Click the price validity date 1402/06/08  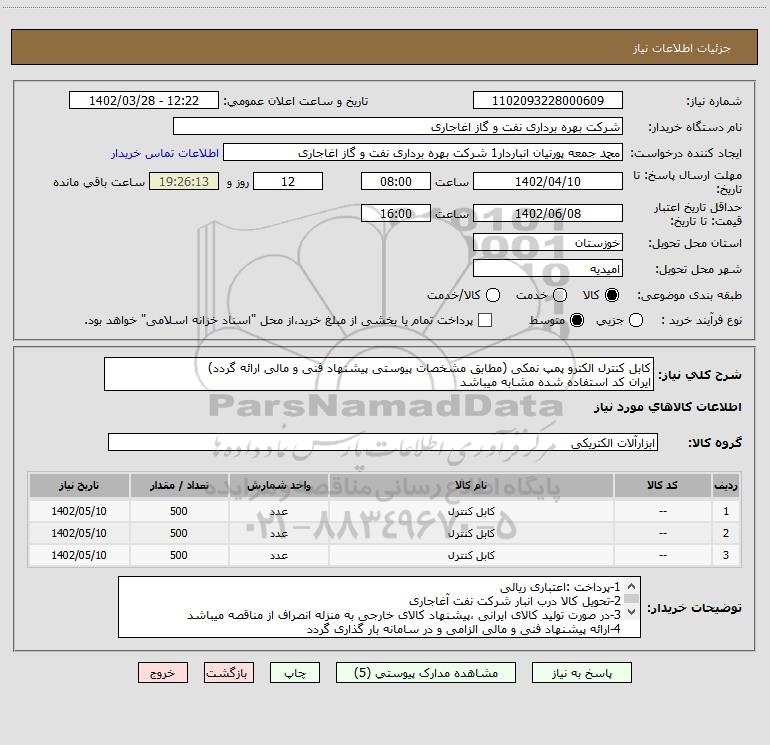tap(548, 213)
